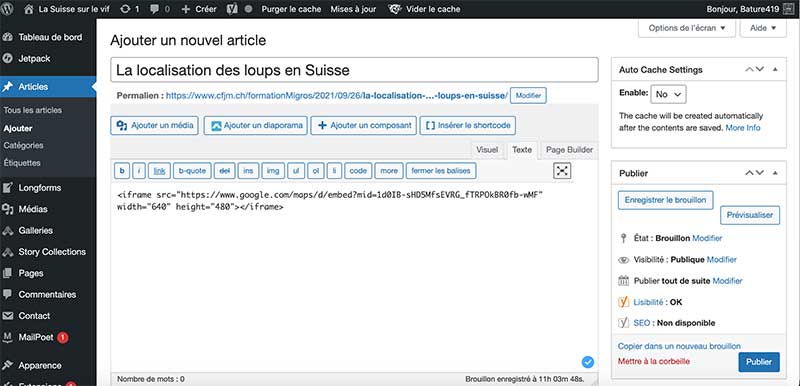Open Tous les articles

33,110
